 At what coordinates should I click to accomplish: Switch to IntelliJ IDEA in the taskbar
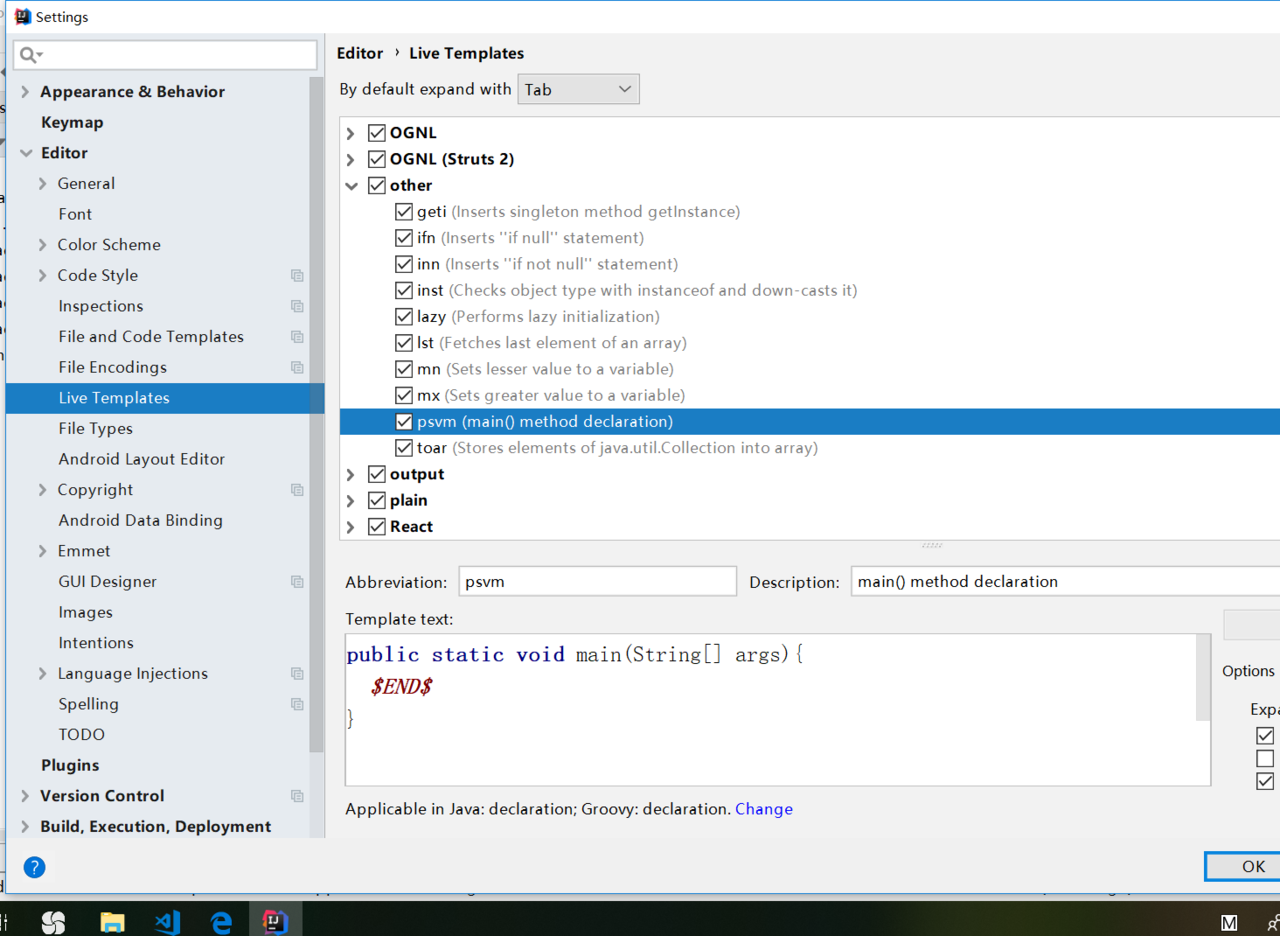[x=275, y=921]
